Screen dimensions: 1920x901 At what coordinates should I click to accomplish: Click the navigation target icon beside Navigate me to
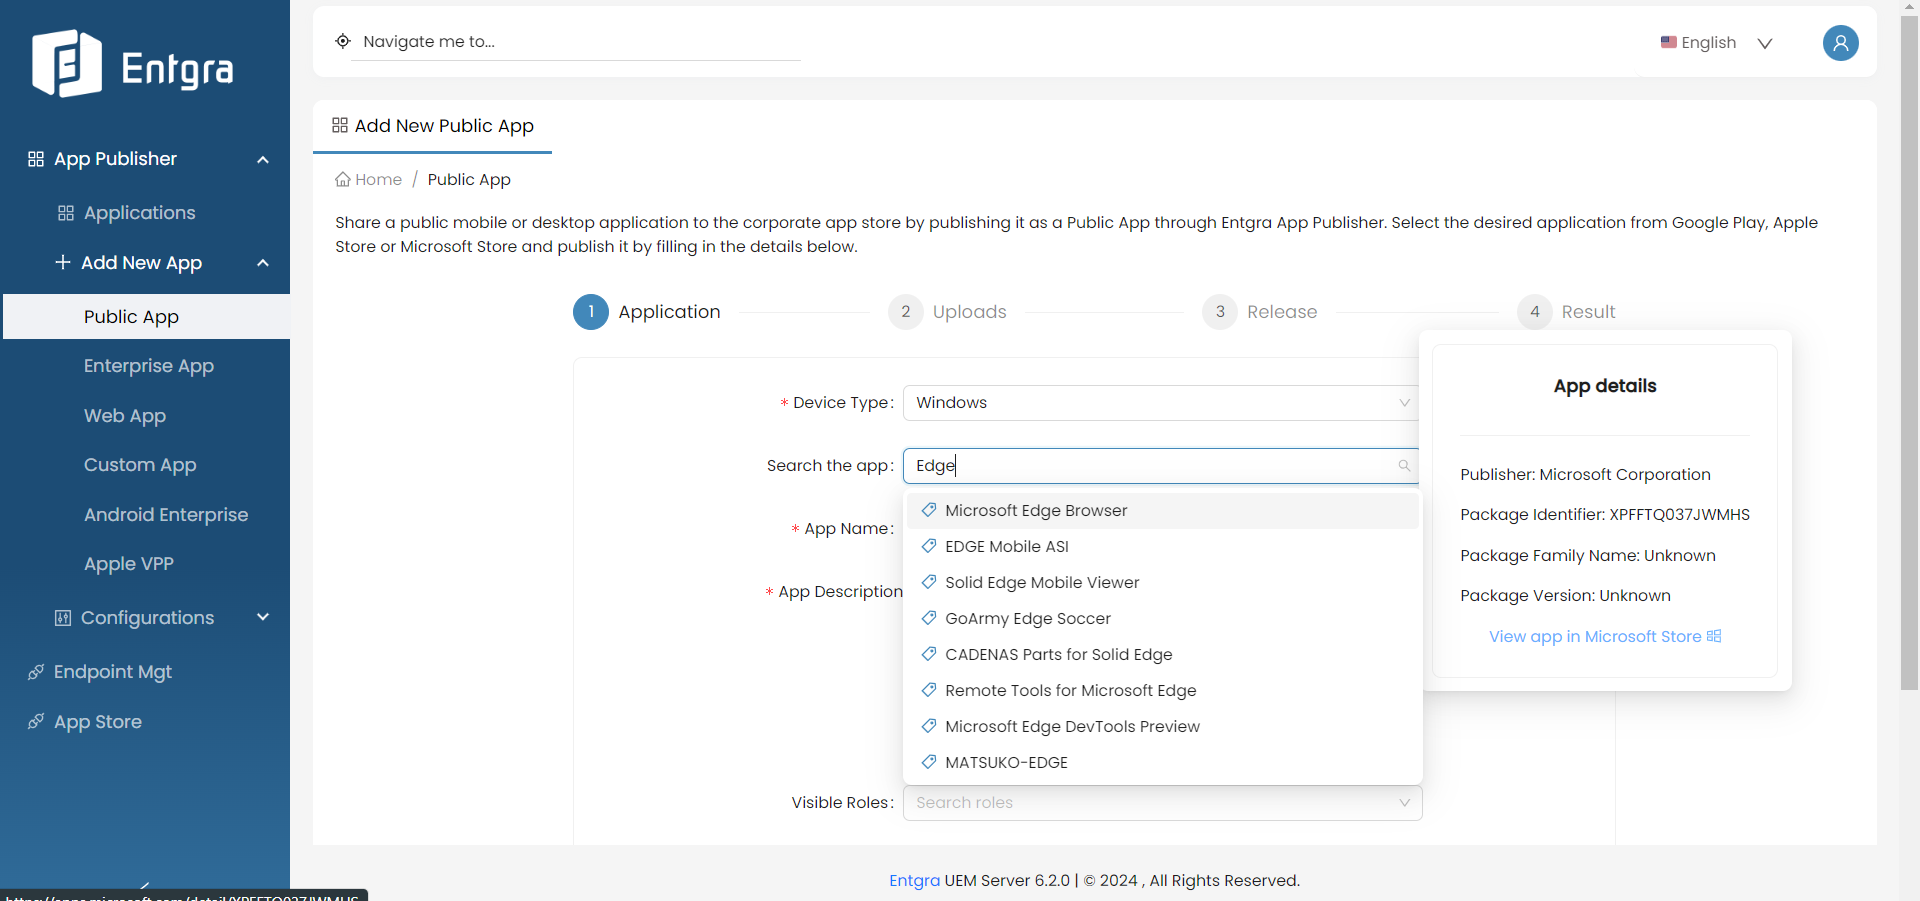pyautogui.click(x=343, y=41)
